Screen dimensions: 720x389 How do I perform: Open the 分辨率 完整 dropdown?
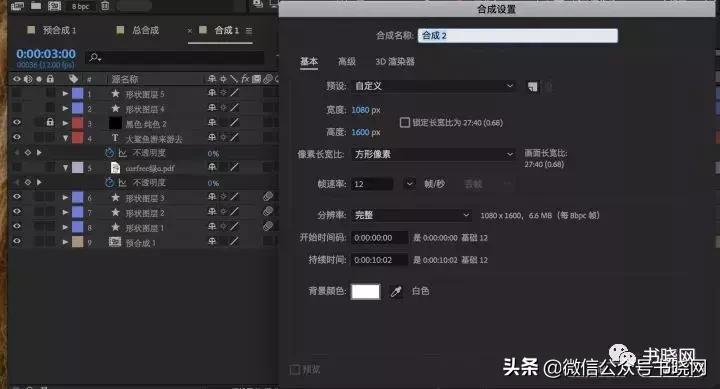(x=411, y=215)
